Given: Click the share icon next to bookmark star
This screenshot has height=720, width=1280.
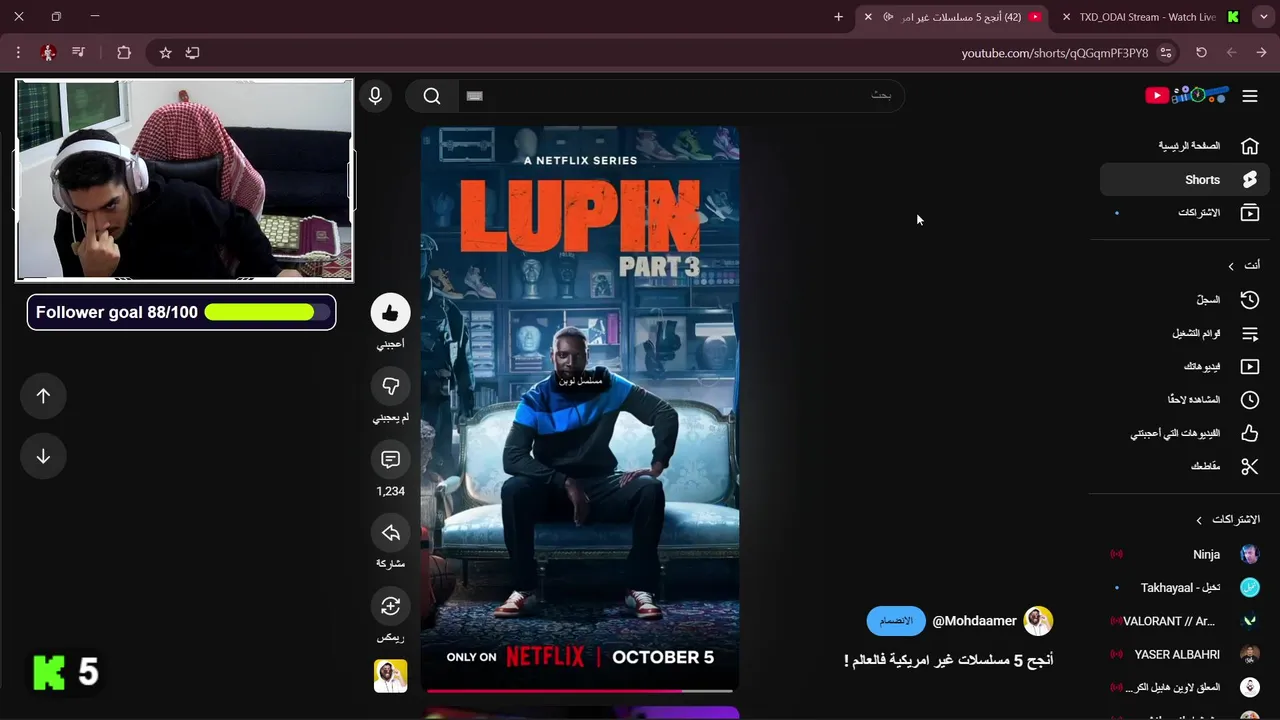Looking at the screenshot, I should (193, 53).
